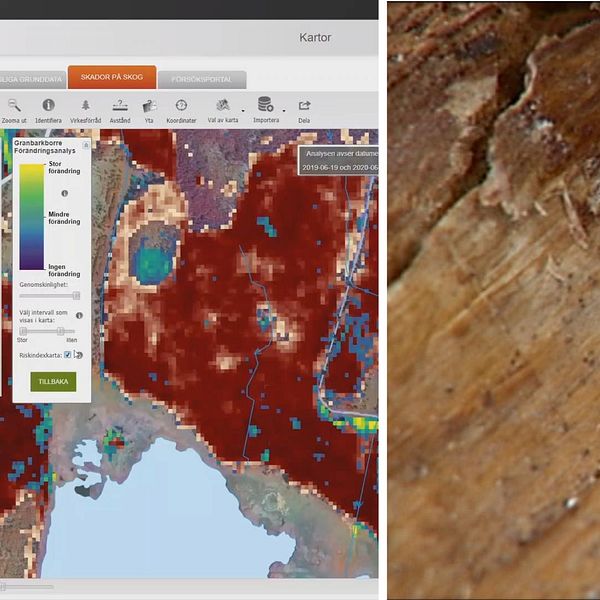Open info icon beside Välj intervall
600x600 pixels.
point(79,315)
